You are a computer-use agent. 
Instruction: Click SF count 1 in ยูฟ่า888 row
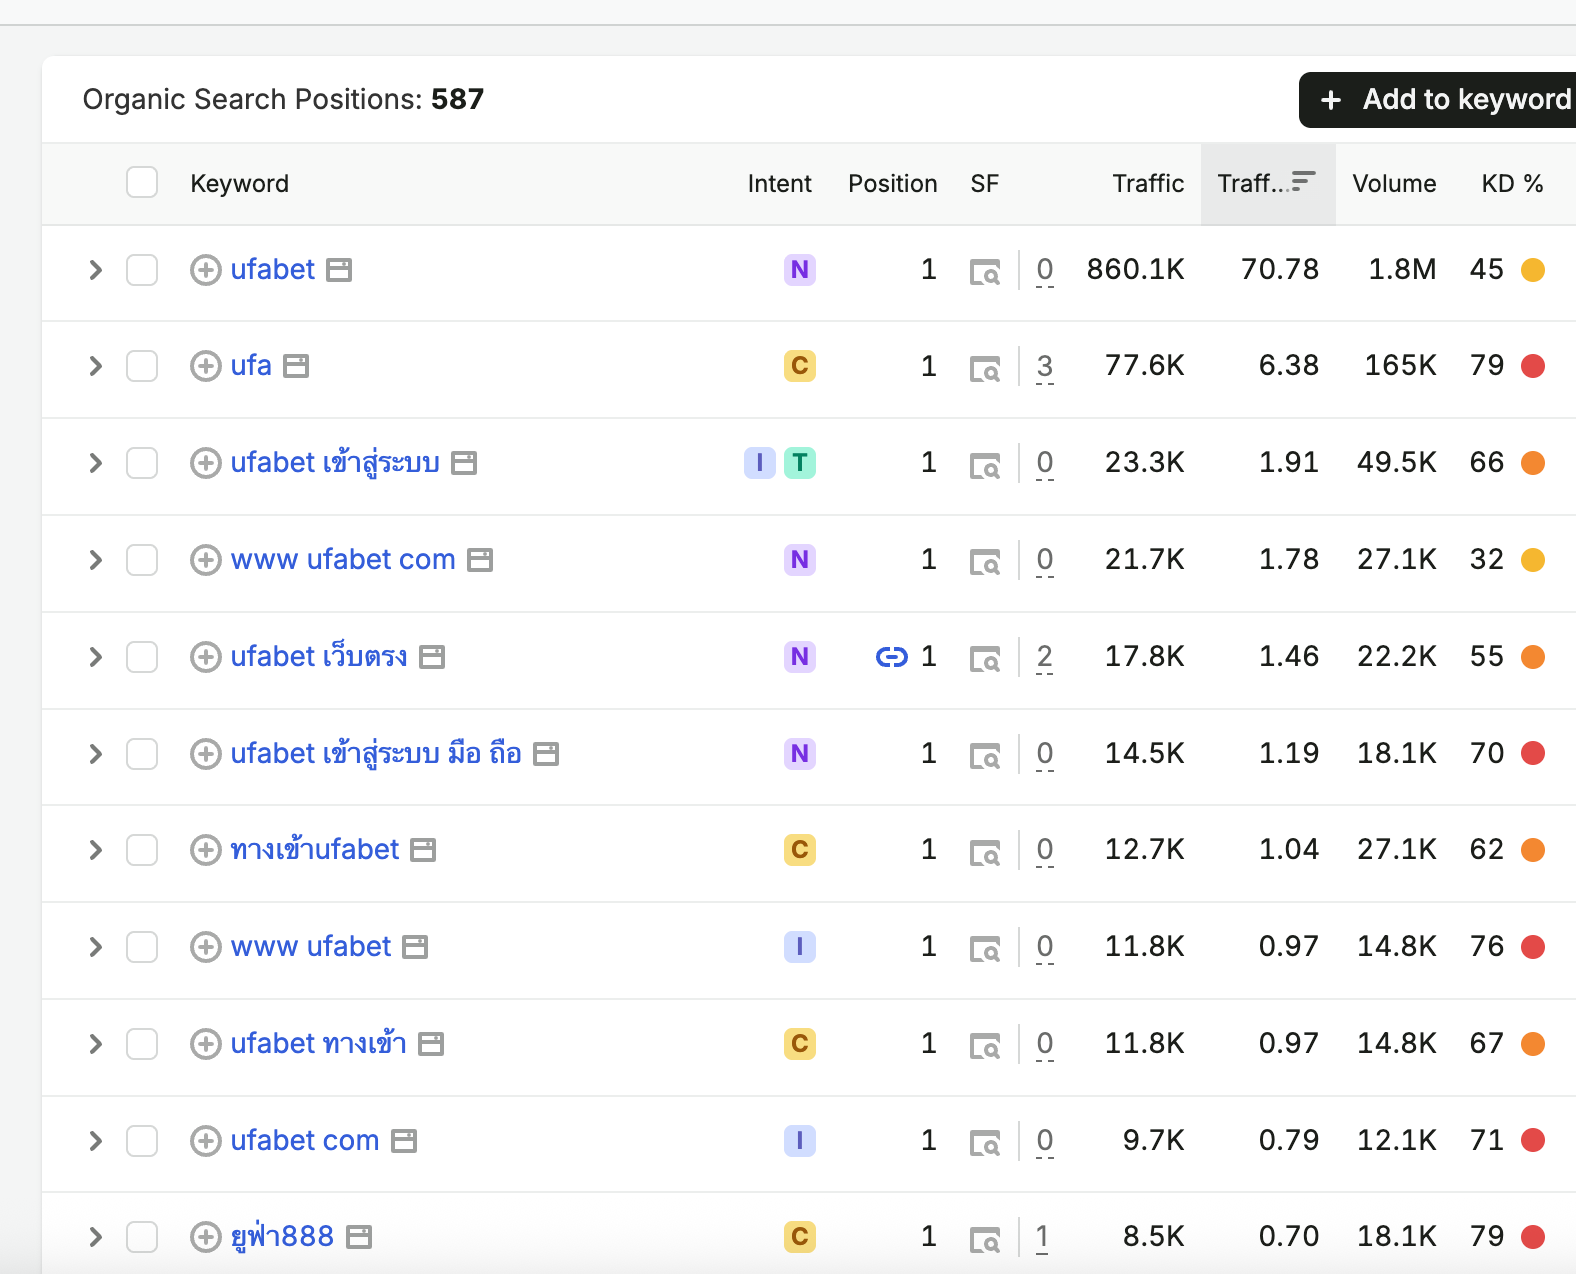[1043, 1238]
